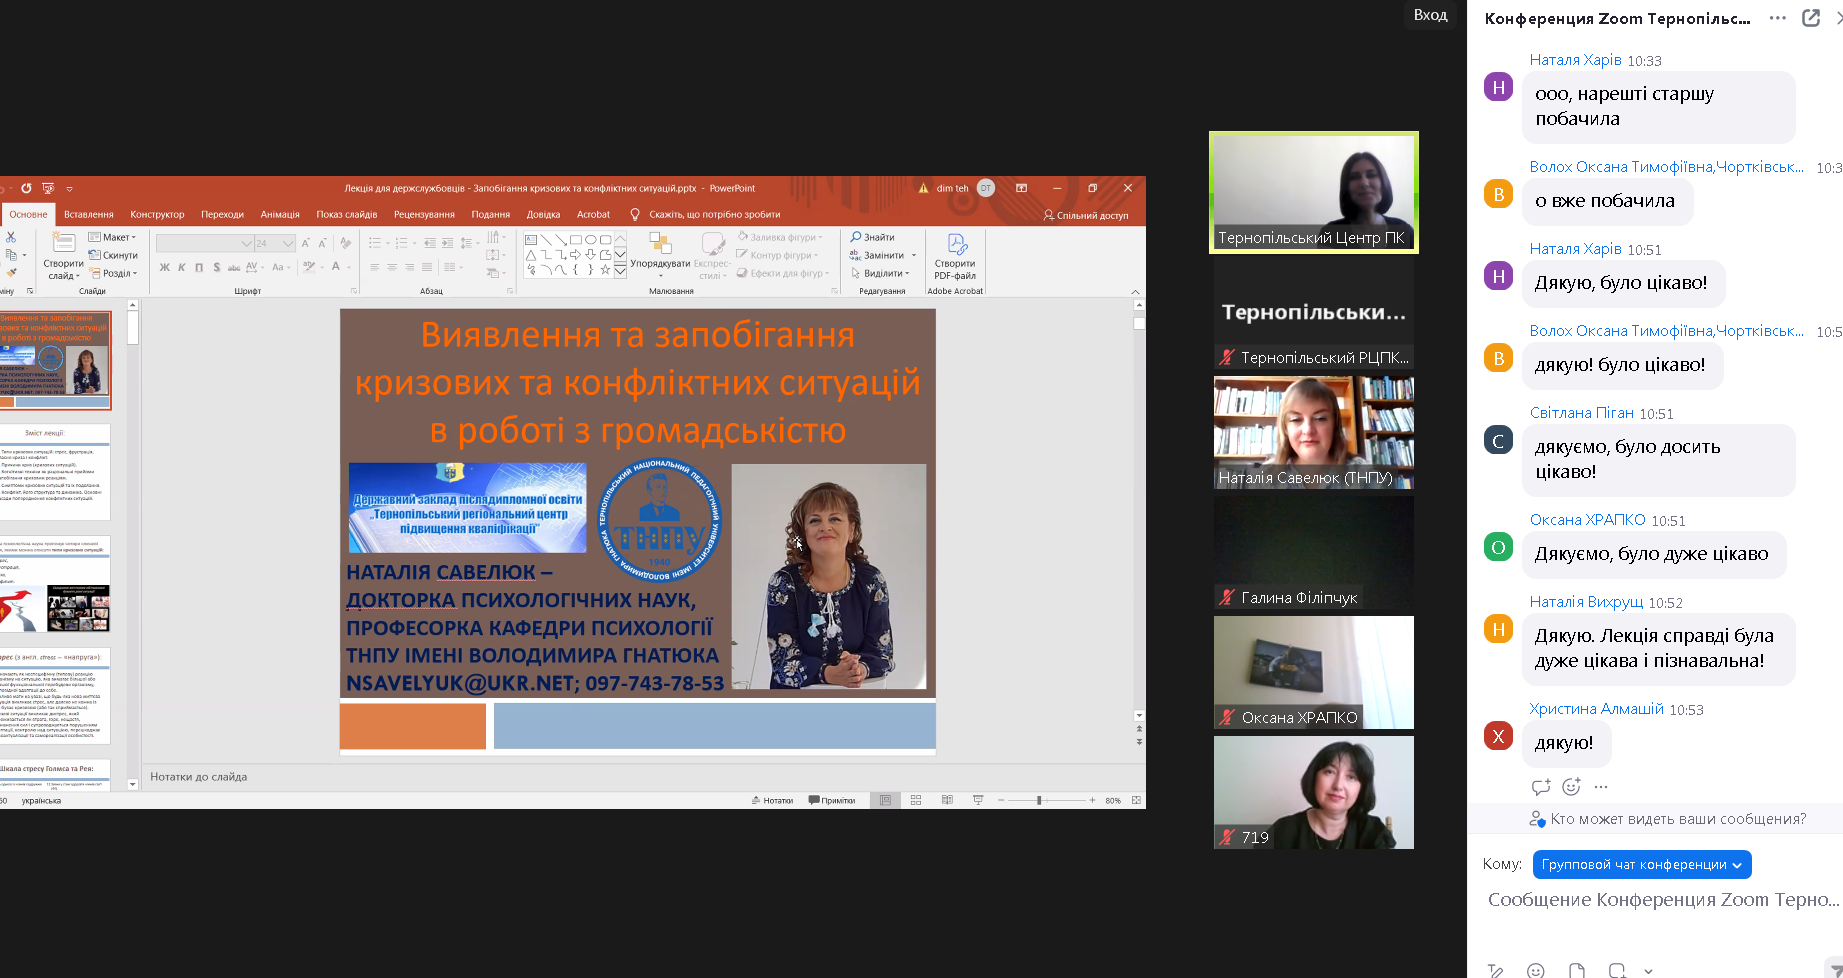Toggle italic К formatting
The height and width of the screenshot is (978, 1843).
pyautogui.click(x=182, y=267)
